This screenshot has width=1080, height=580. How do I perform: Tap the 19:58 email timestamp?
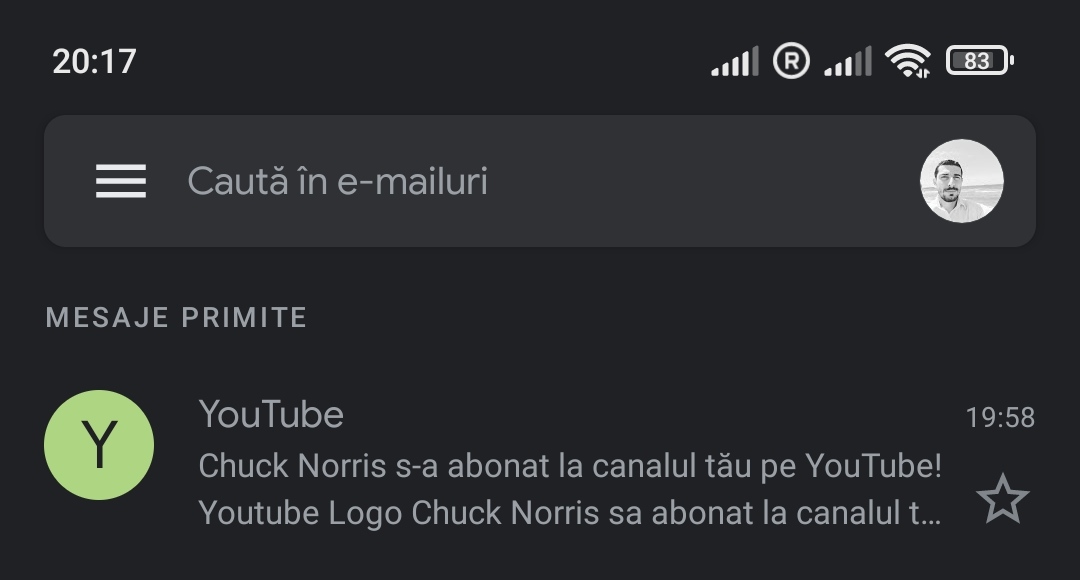[1000, 417]
